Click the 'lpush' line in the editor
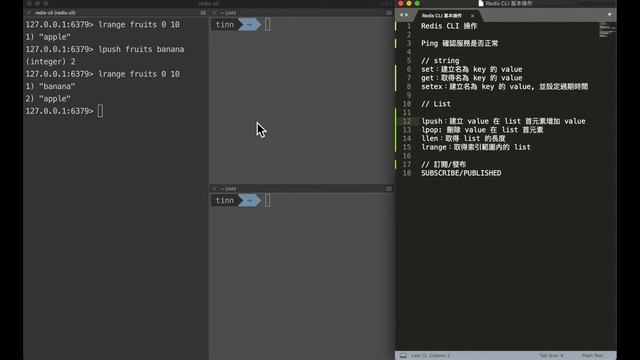Screen dimensions: 640x360 tap(503, 121)
